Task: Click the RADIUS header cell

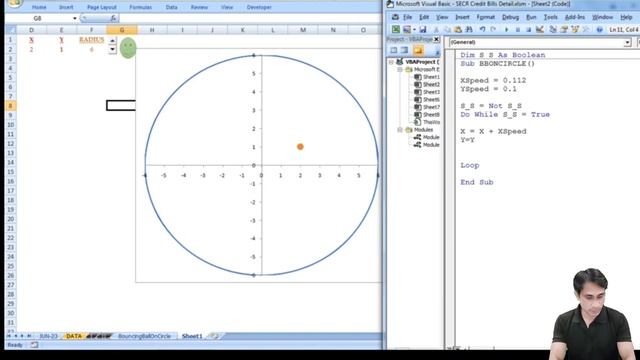Action: click(91, 40)
